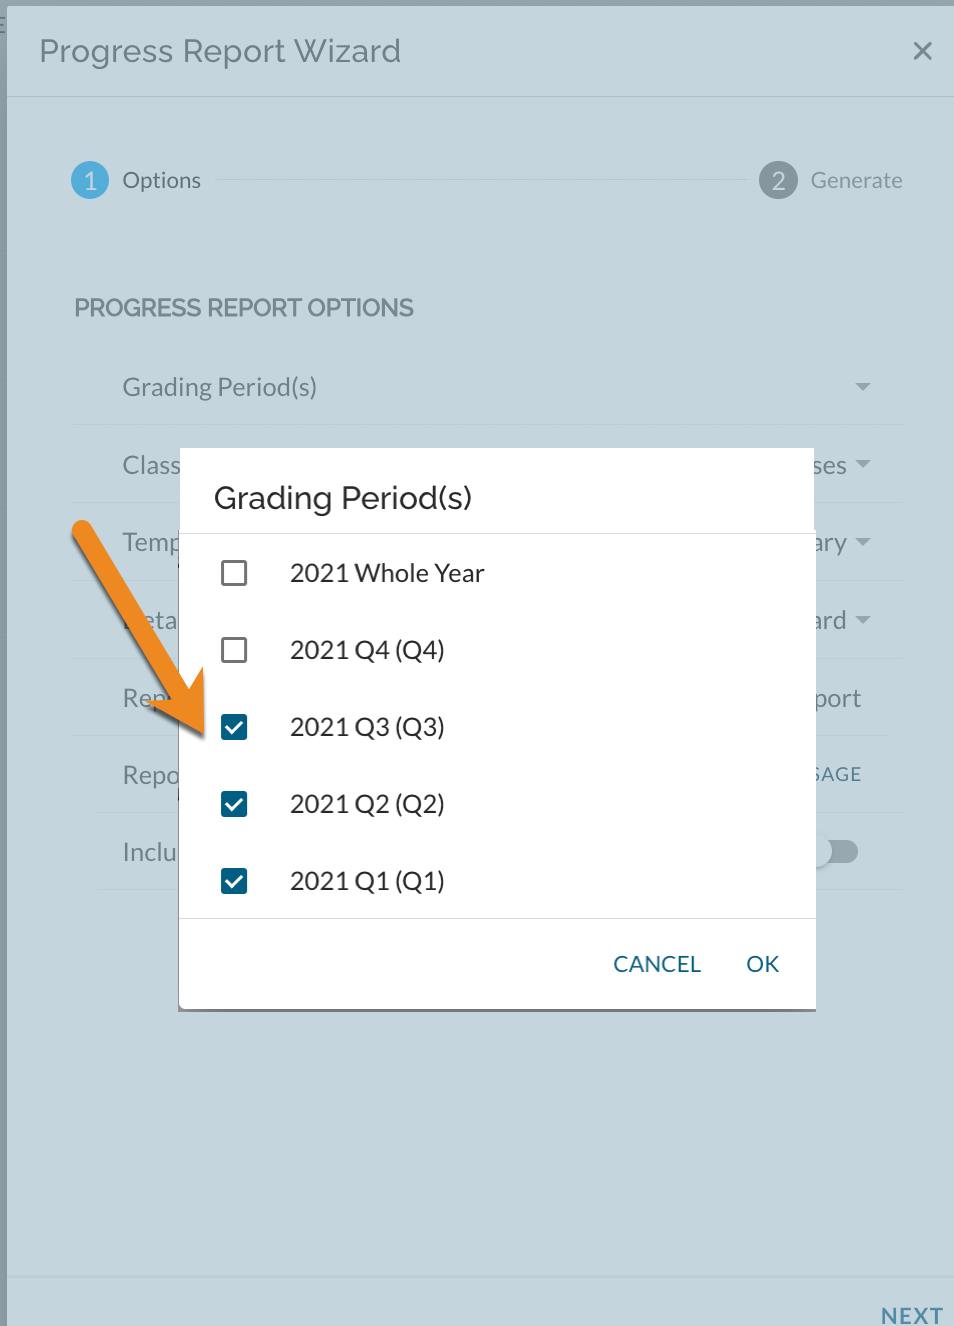This screenshot has width=954, height=1326.
Task: Click the step 2 Generate circle
Action: (777, 181)
